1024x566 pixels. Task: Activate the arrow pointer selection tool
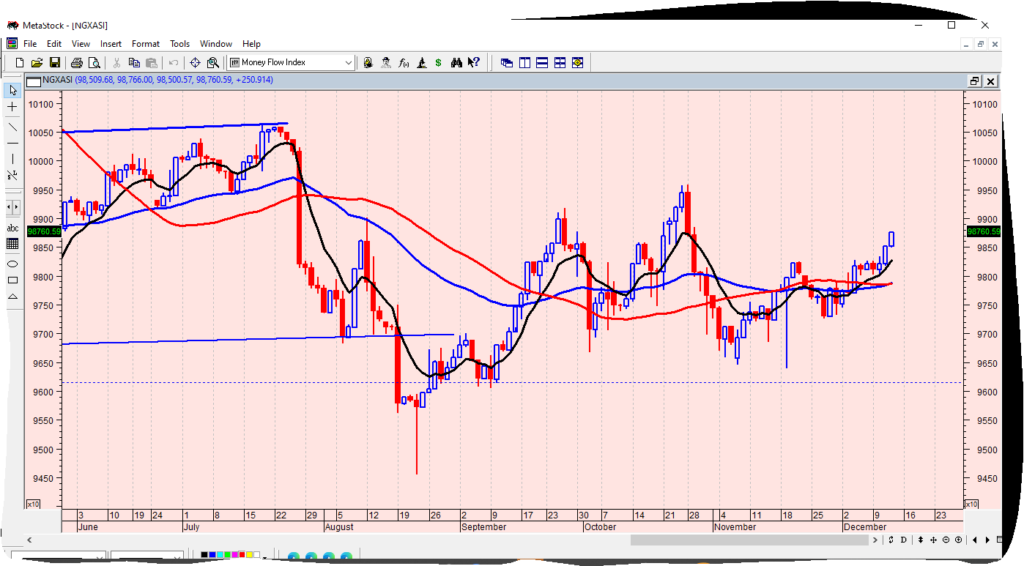(13, 90)
